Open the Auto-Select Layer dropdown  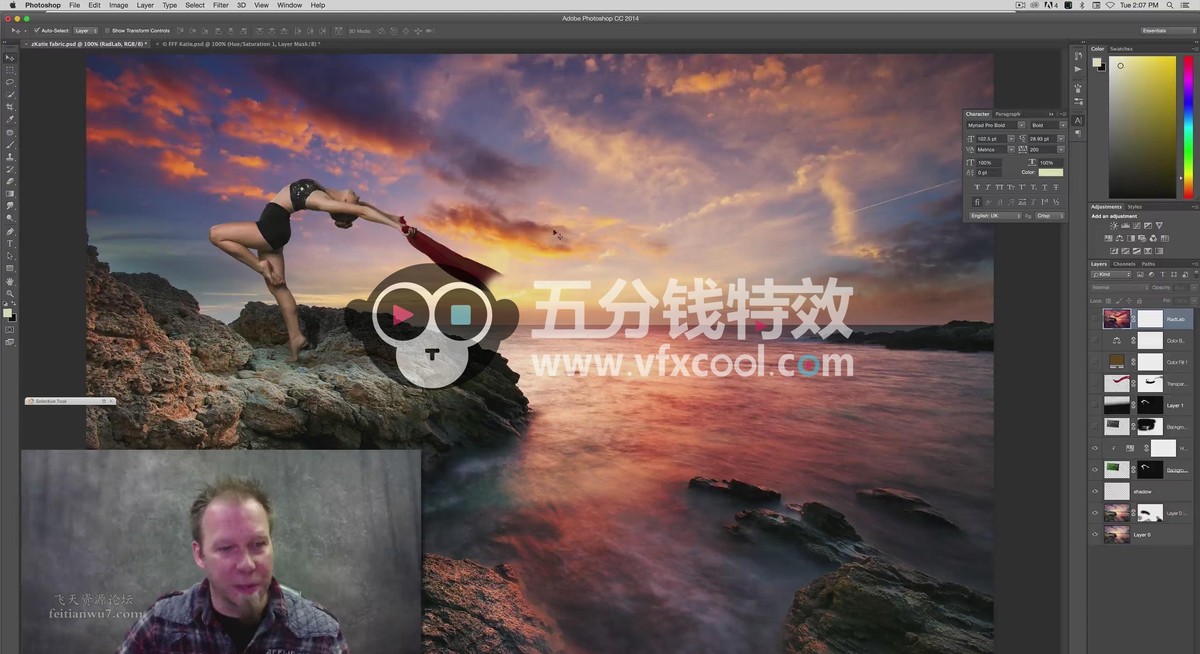tap(86, 31)
